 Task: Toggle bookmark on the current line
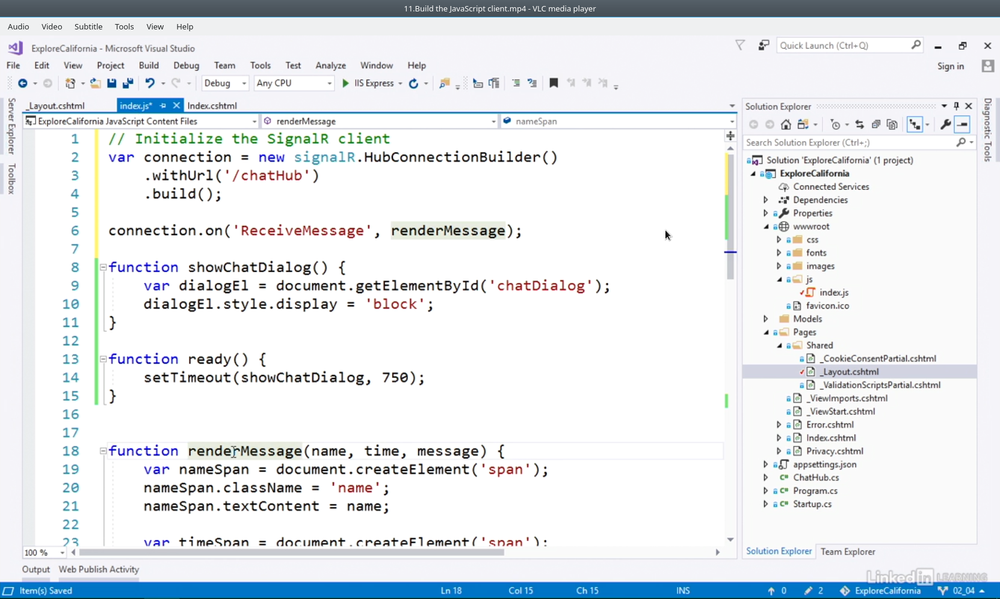click(x=554, y=84)
